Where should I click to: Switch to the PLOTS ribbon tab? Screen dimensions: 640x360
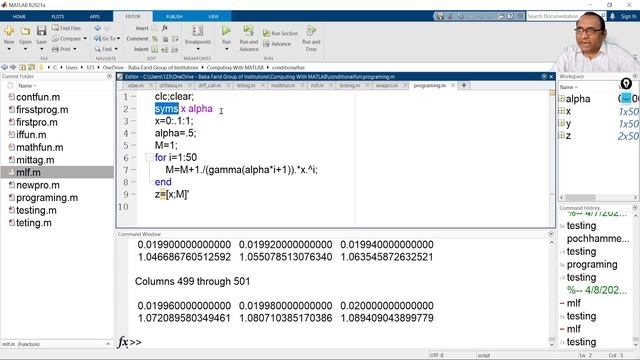[58, 17]
